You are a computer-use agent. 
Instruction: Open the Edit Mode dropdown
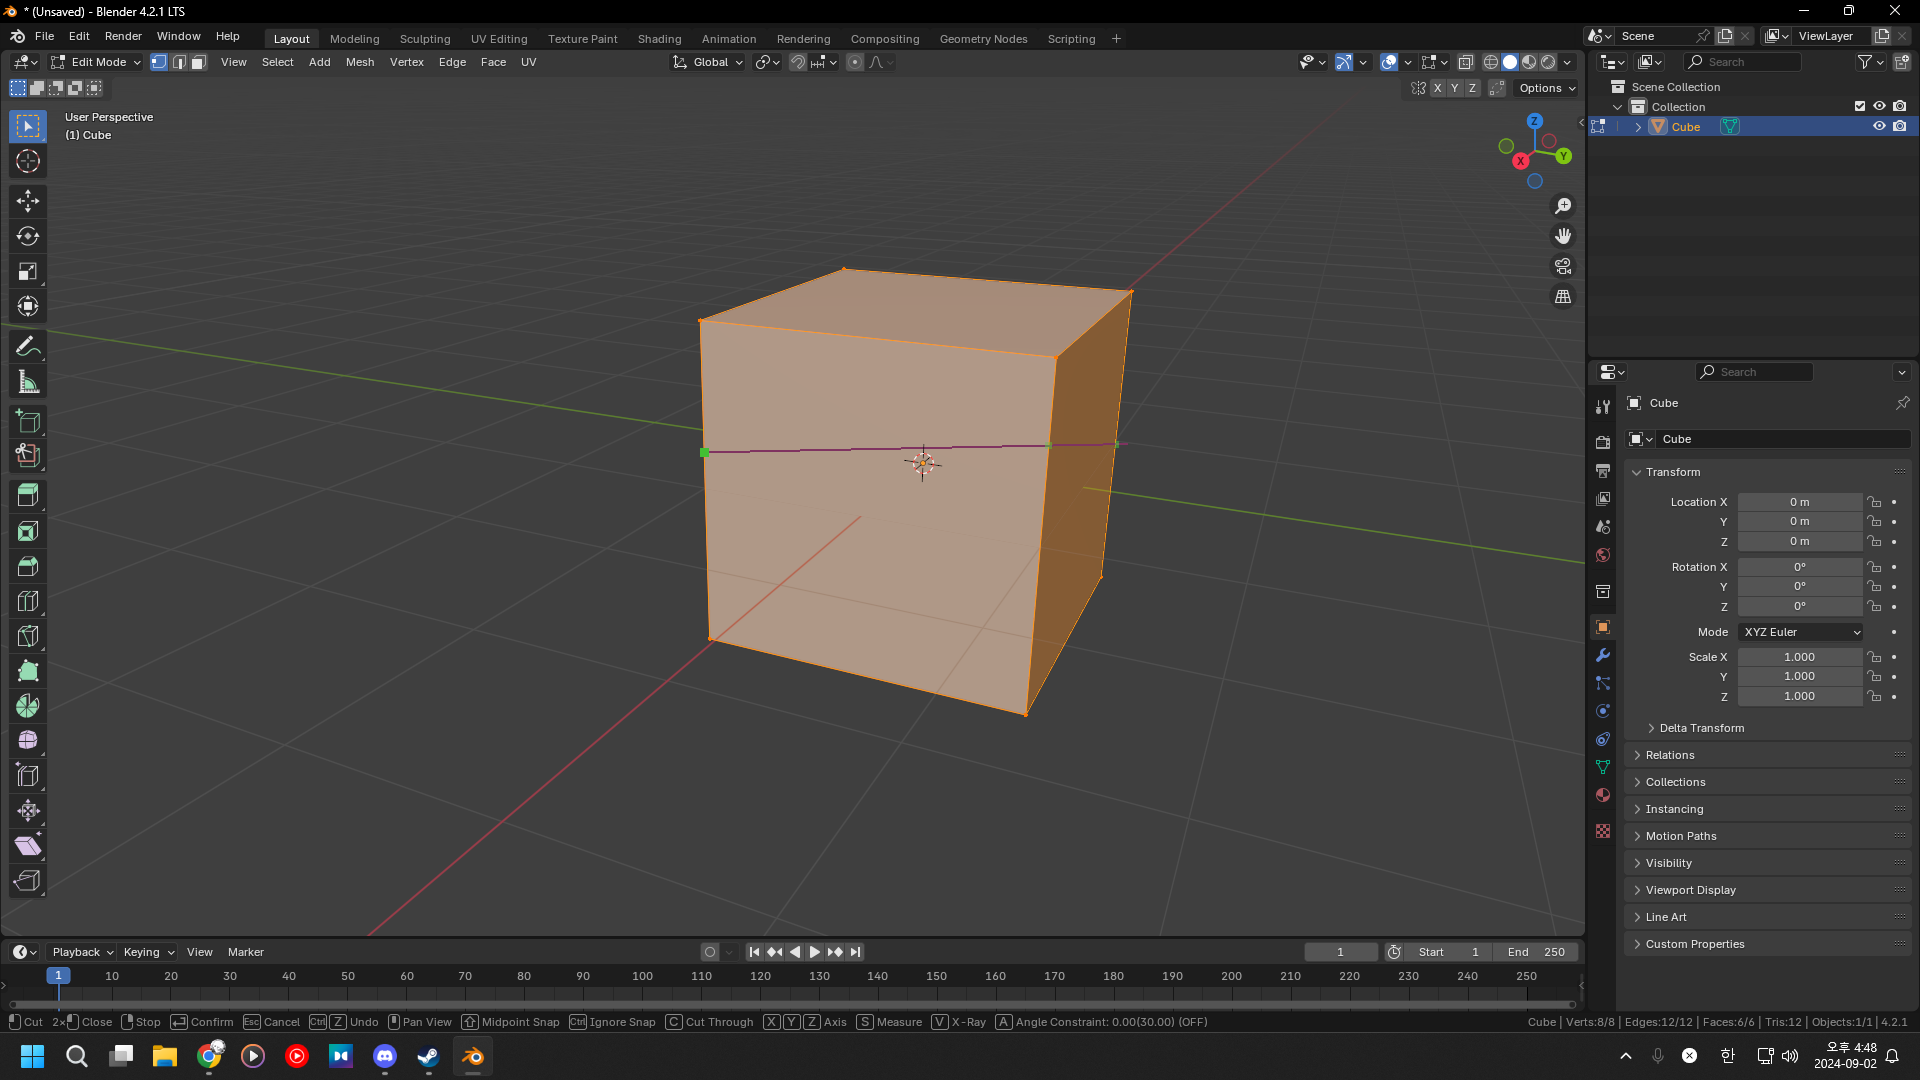pyautogui.click(x=96, y=62)
